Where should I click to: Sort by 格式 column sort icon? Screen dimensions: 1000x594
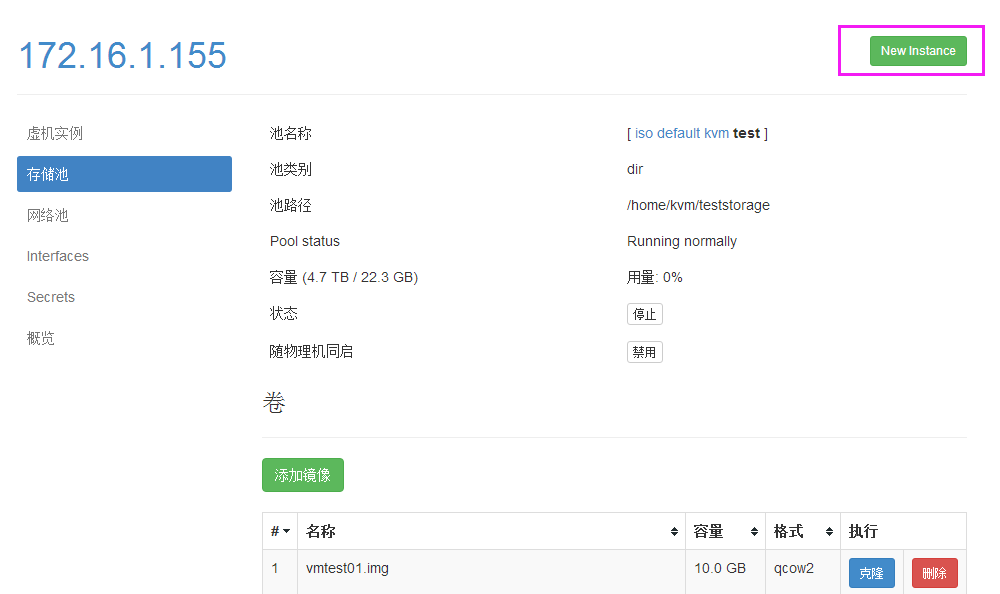point(829,531)
